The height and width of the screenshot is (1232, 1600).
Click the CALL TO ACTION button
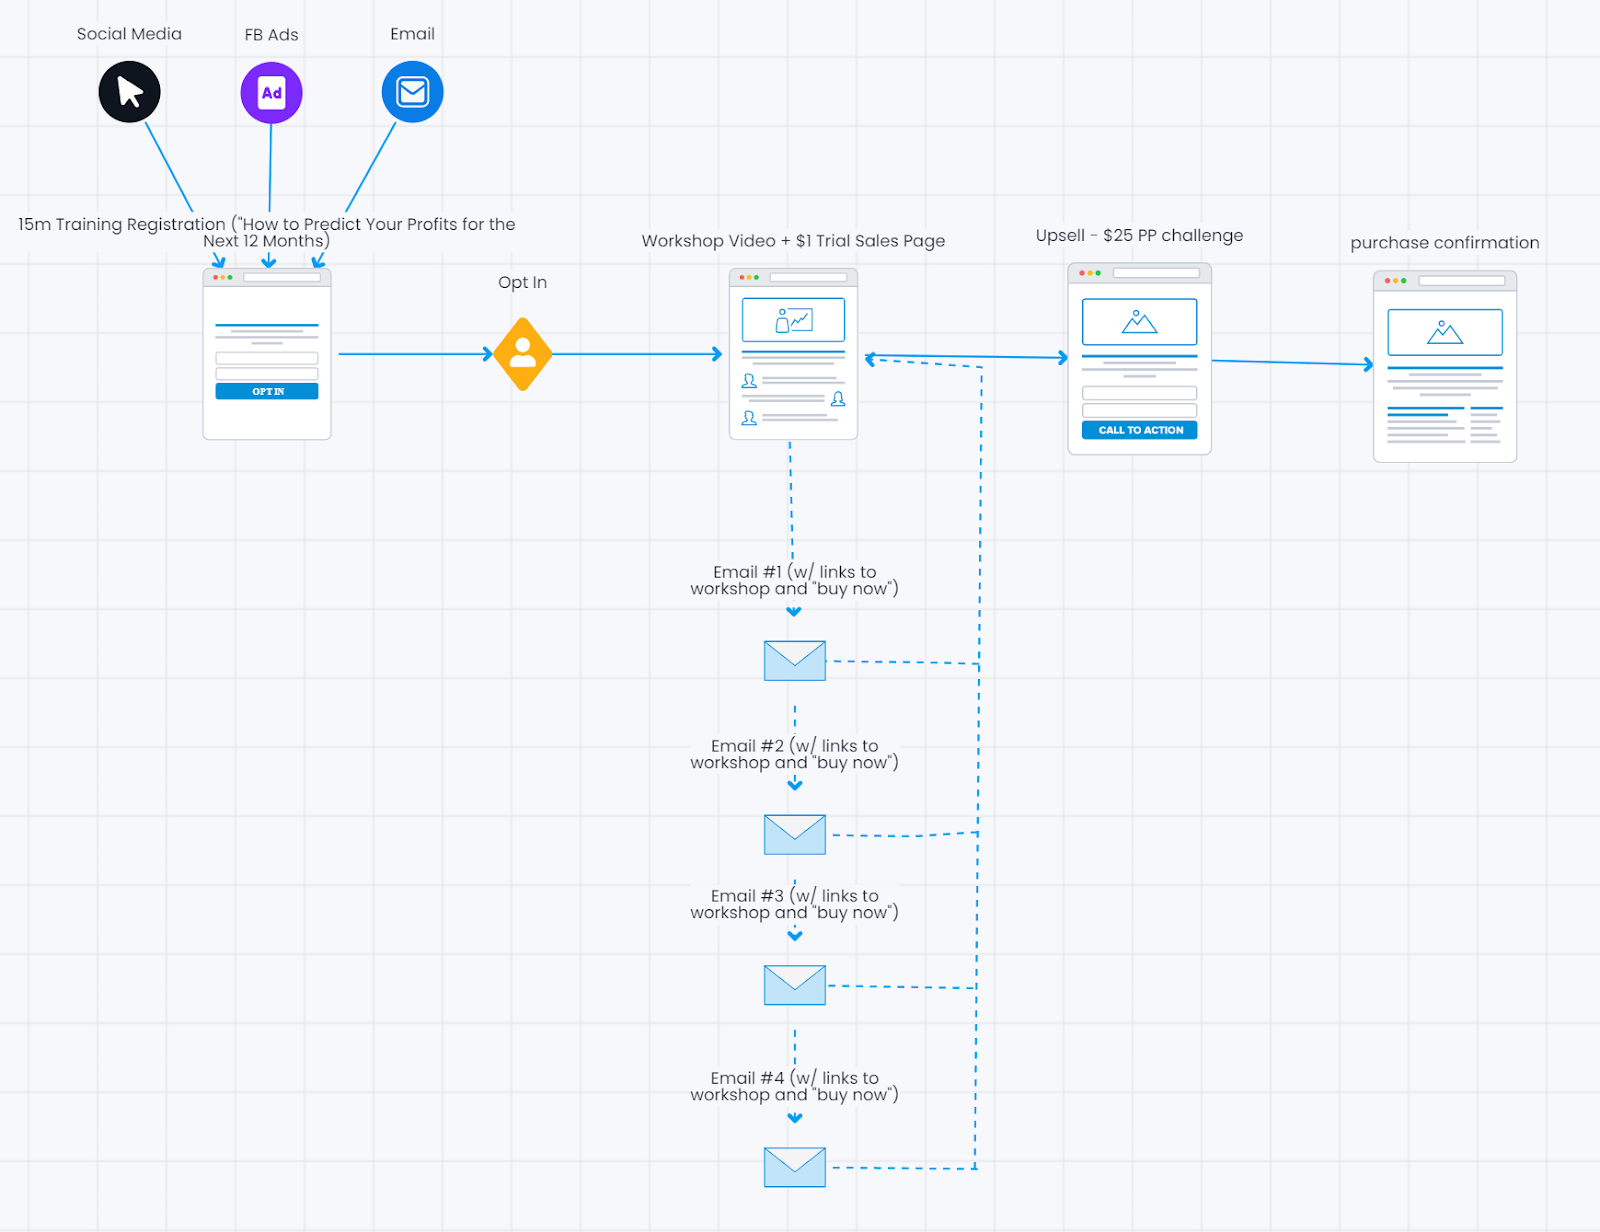(x=1140, y=430)
